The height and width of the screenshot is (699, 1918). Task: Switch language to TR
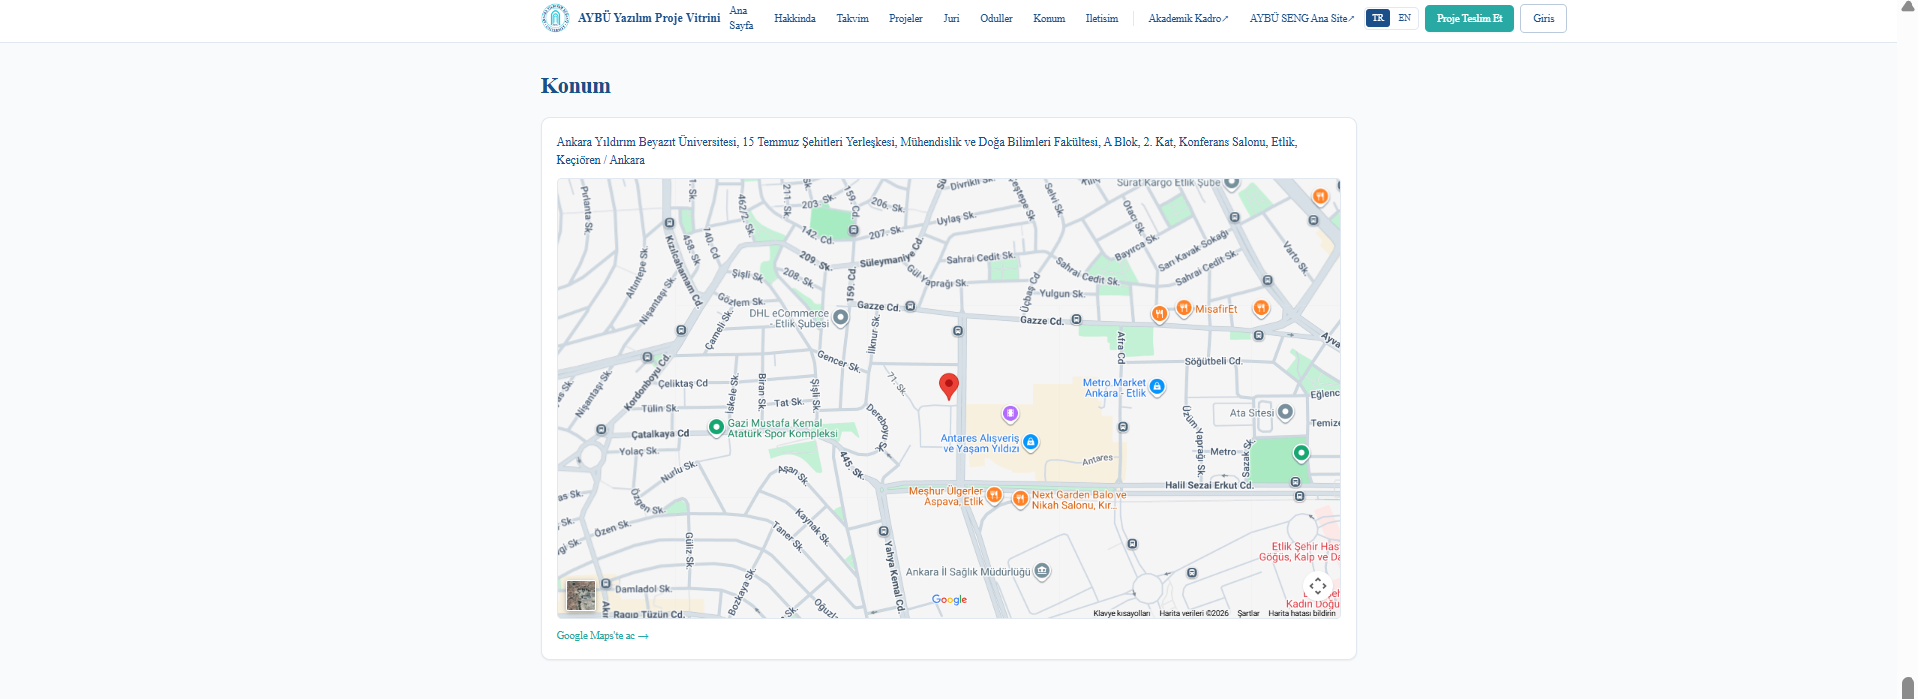[1378, 18]
